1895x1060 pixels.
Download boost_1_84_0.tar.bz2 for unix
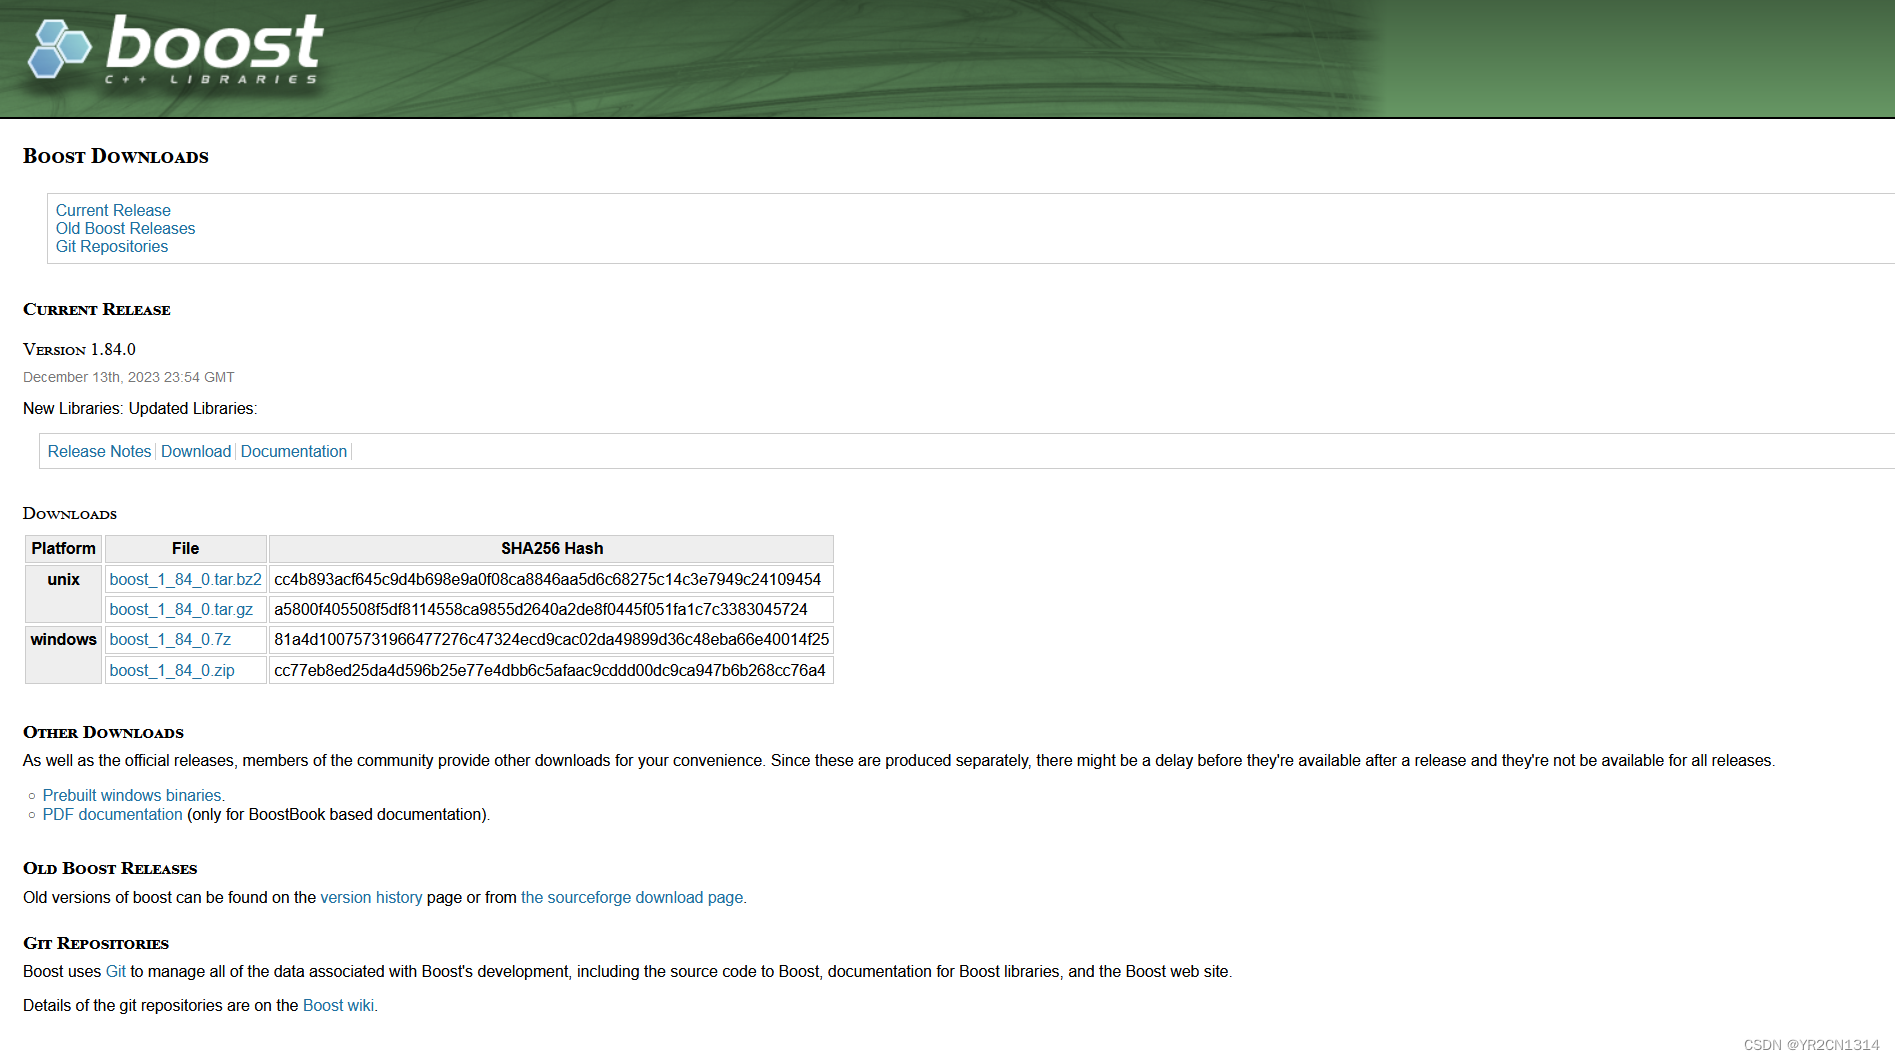coord(185,579)
